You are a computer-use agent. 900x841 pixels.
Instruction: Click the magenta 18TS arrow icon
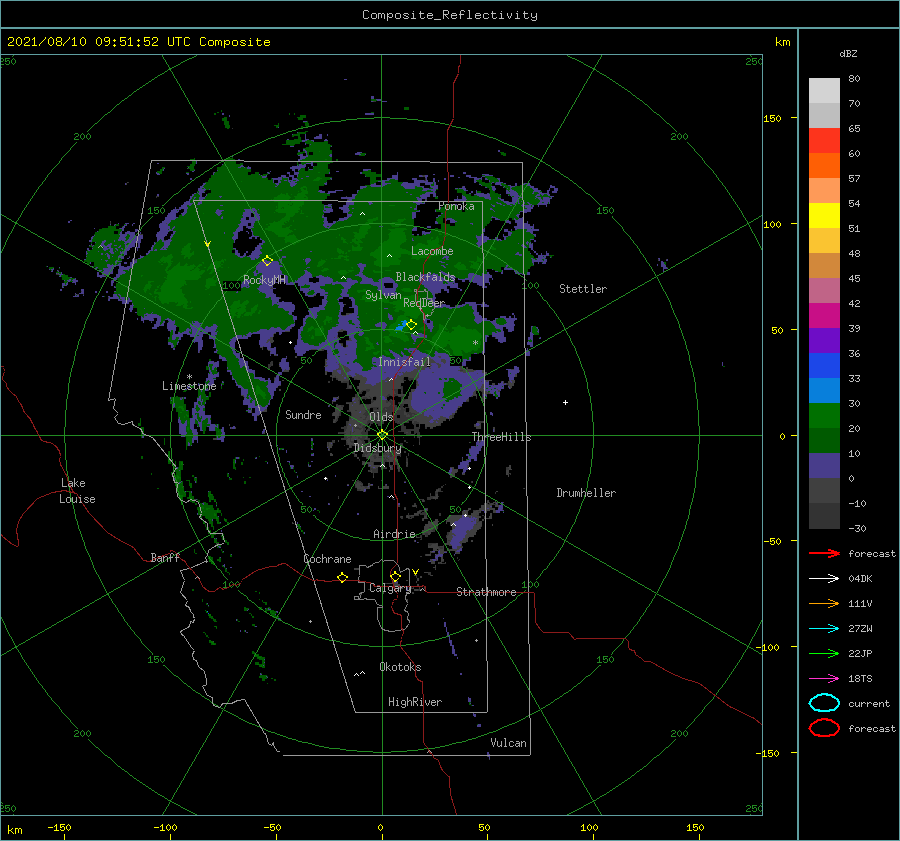pos(824,679)
